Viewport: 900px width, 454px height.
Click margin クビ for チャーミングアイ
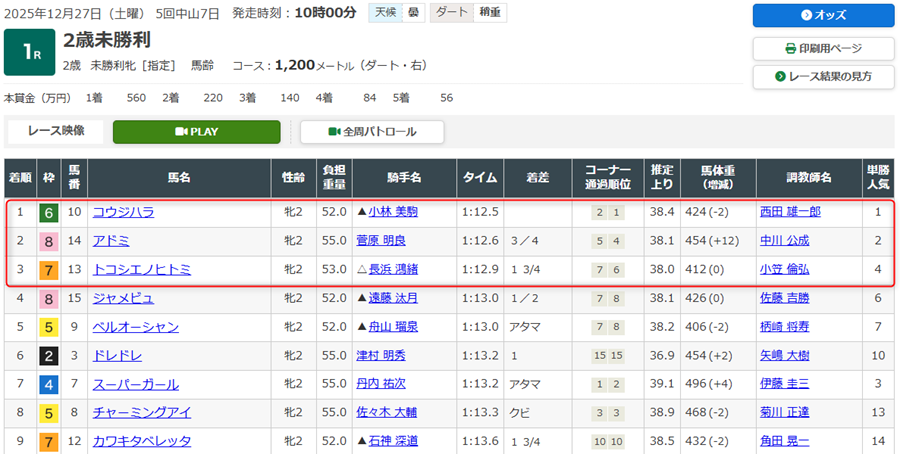coord(520,413)
